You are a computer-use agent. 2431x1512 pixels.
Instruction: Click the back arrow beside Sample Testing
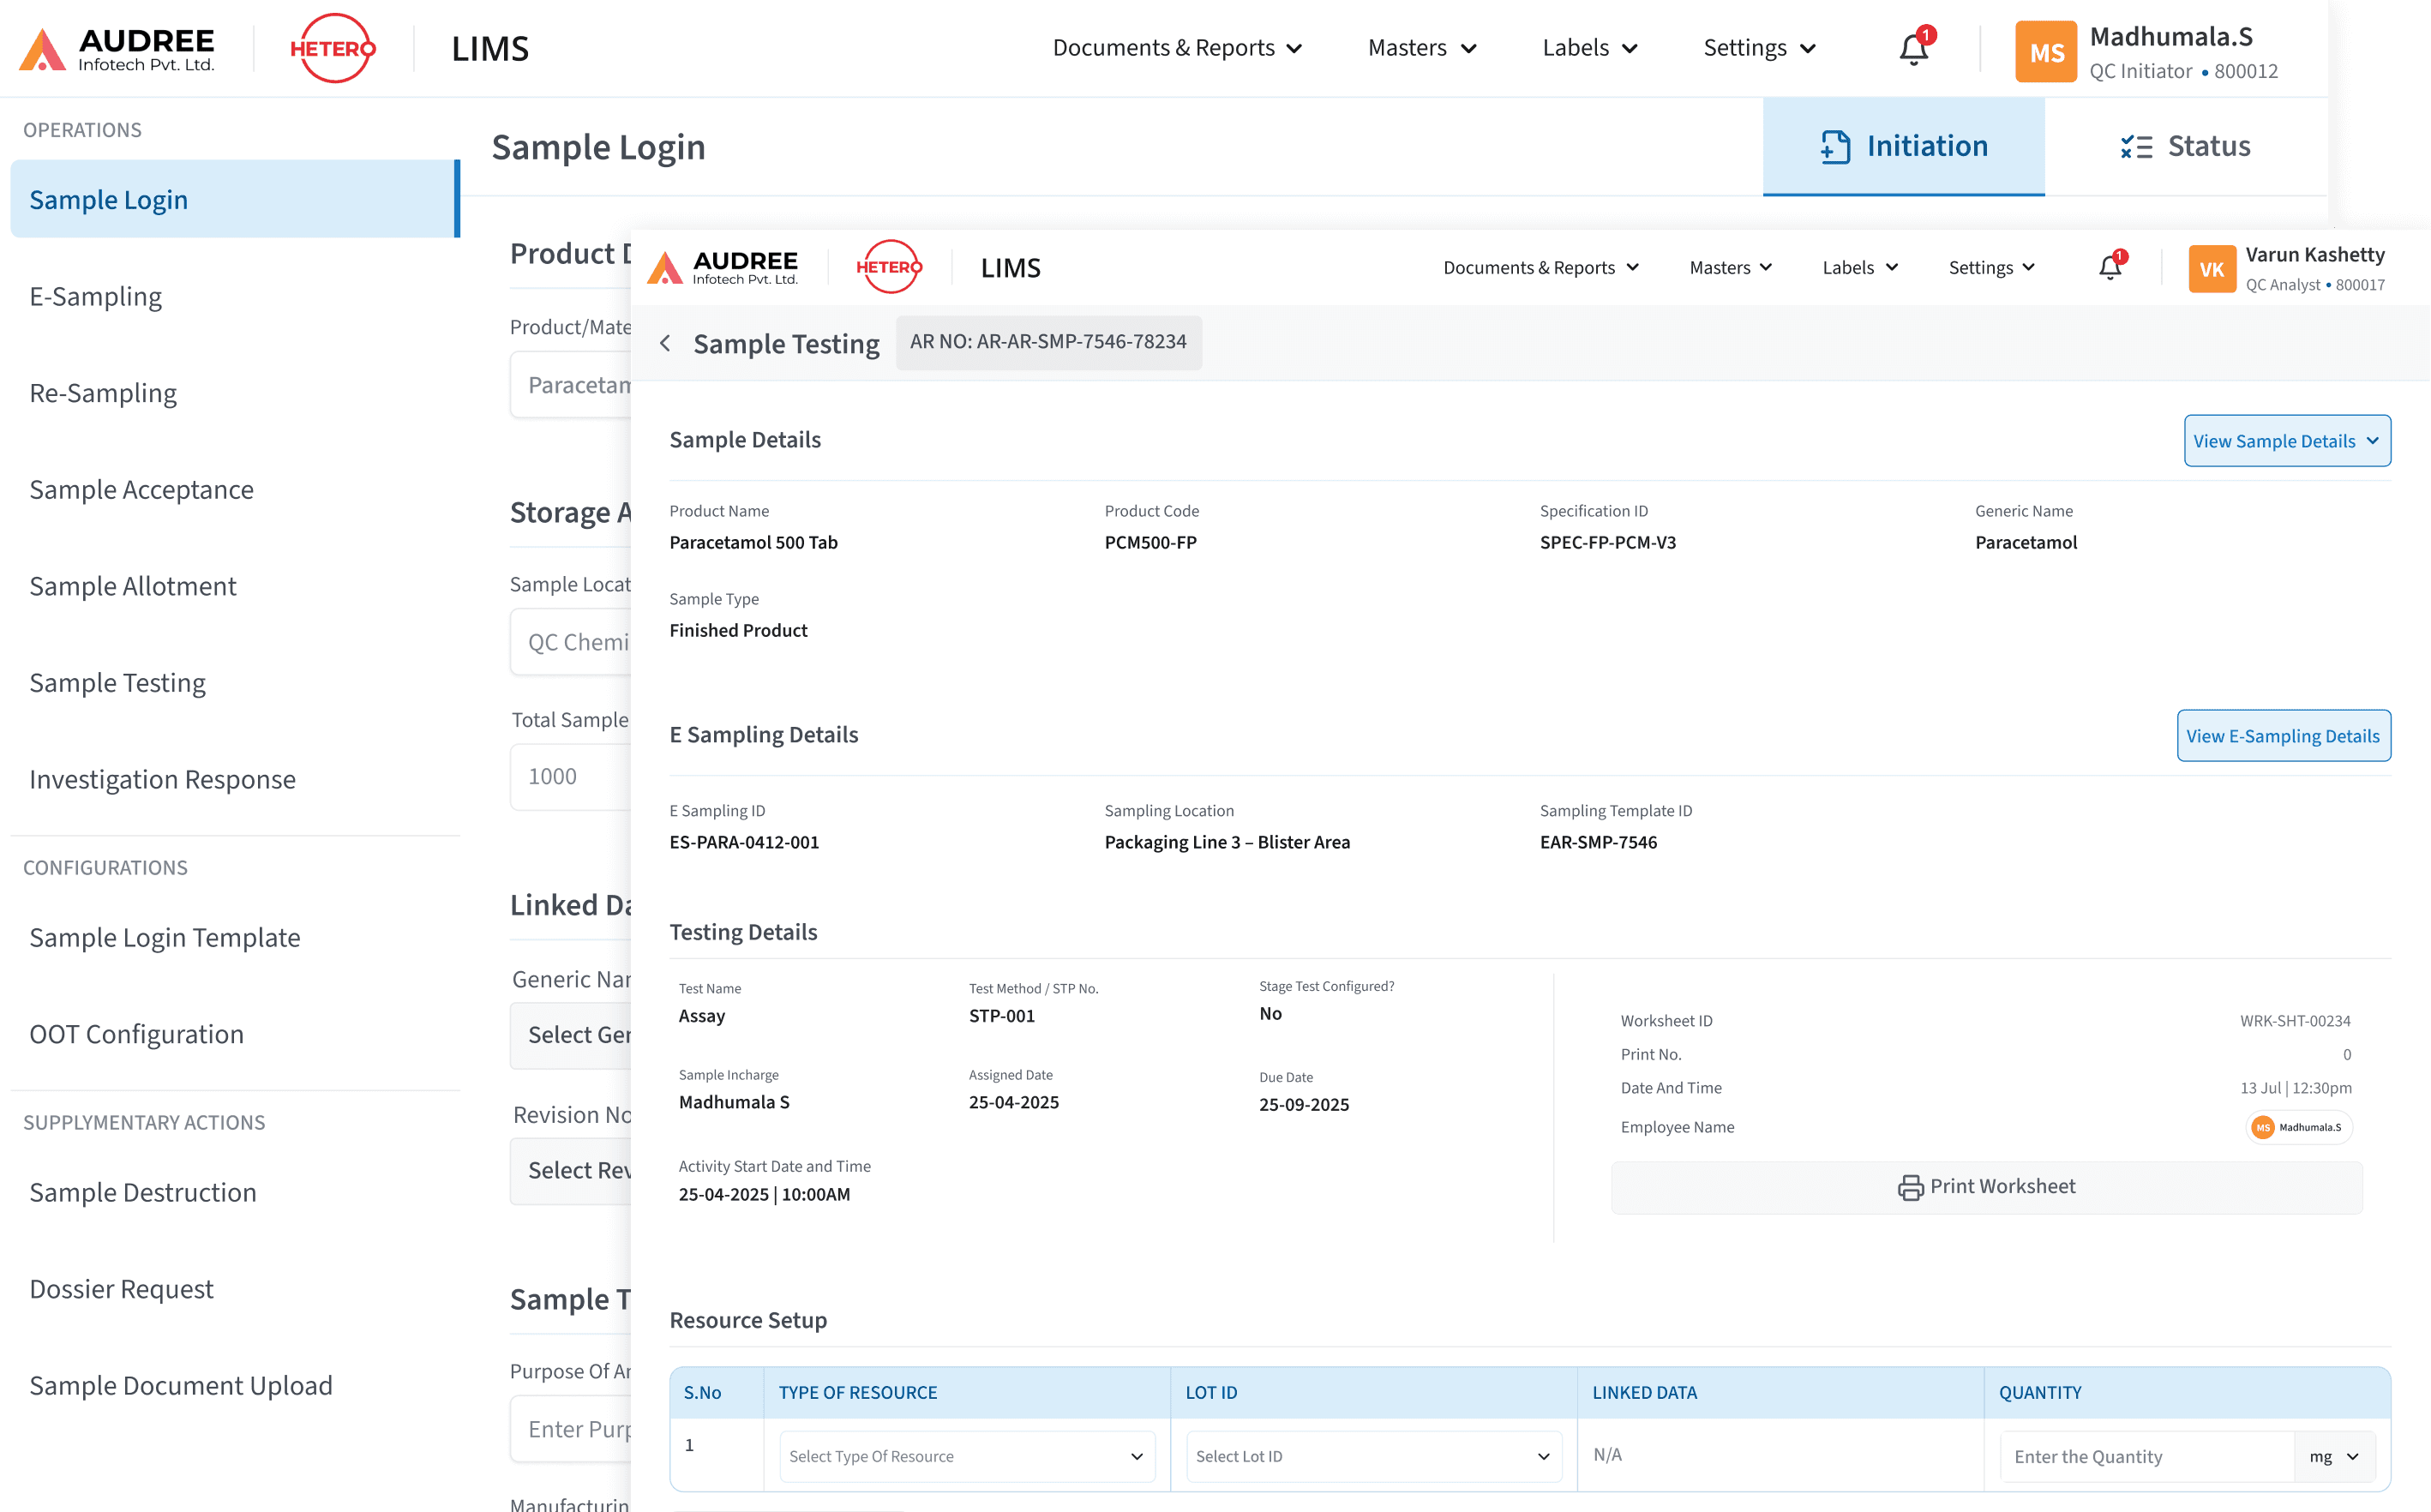click(665, 343)
